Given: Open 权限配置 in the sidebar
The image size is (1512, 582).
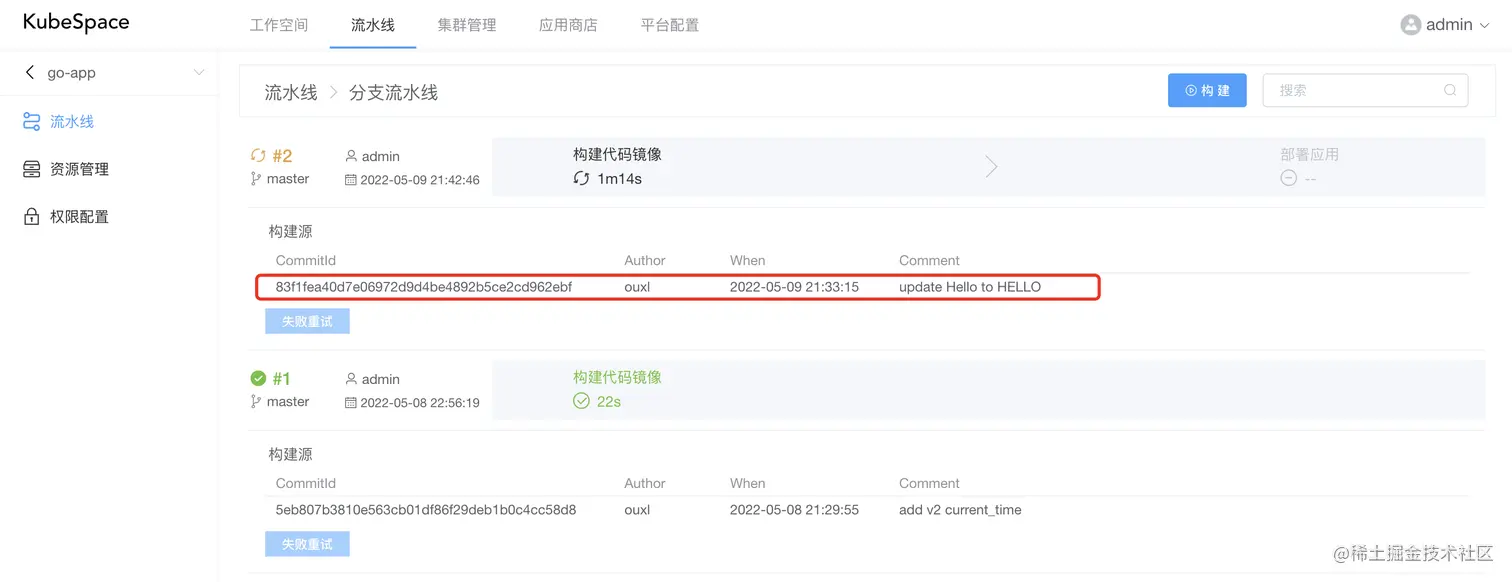Looking at the screenshot, I should tap(80, 216).
